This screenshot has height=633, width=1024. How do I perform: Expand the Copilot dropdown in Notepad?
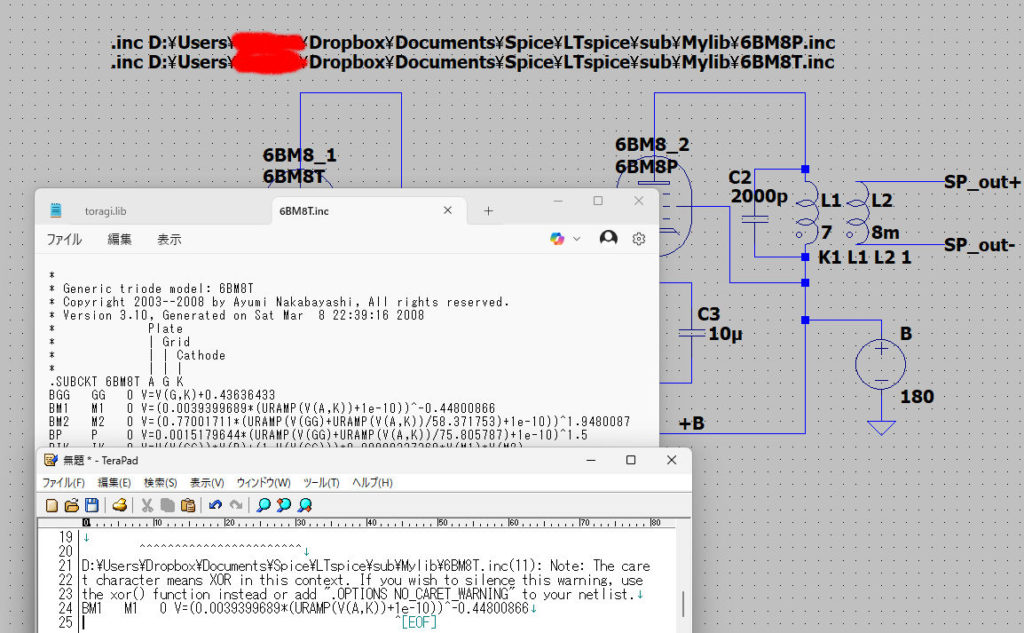[x=577, y=239]
